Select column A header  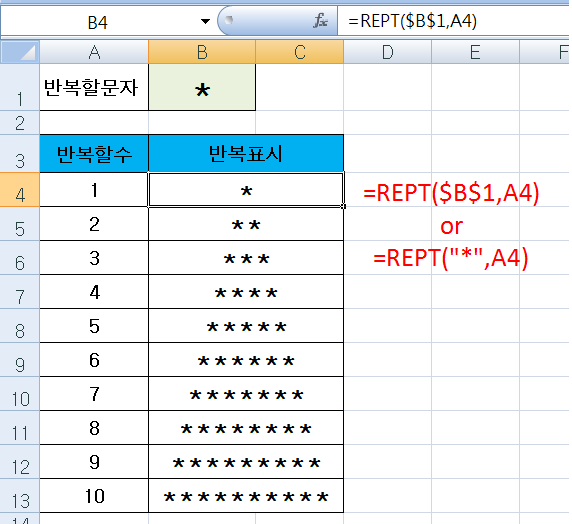tap(94, 52)
